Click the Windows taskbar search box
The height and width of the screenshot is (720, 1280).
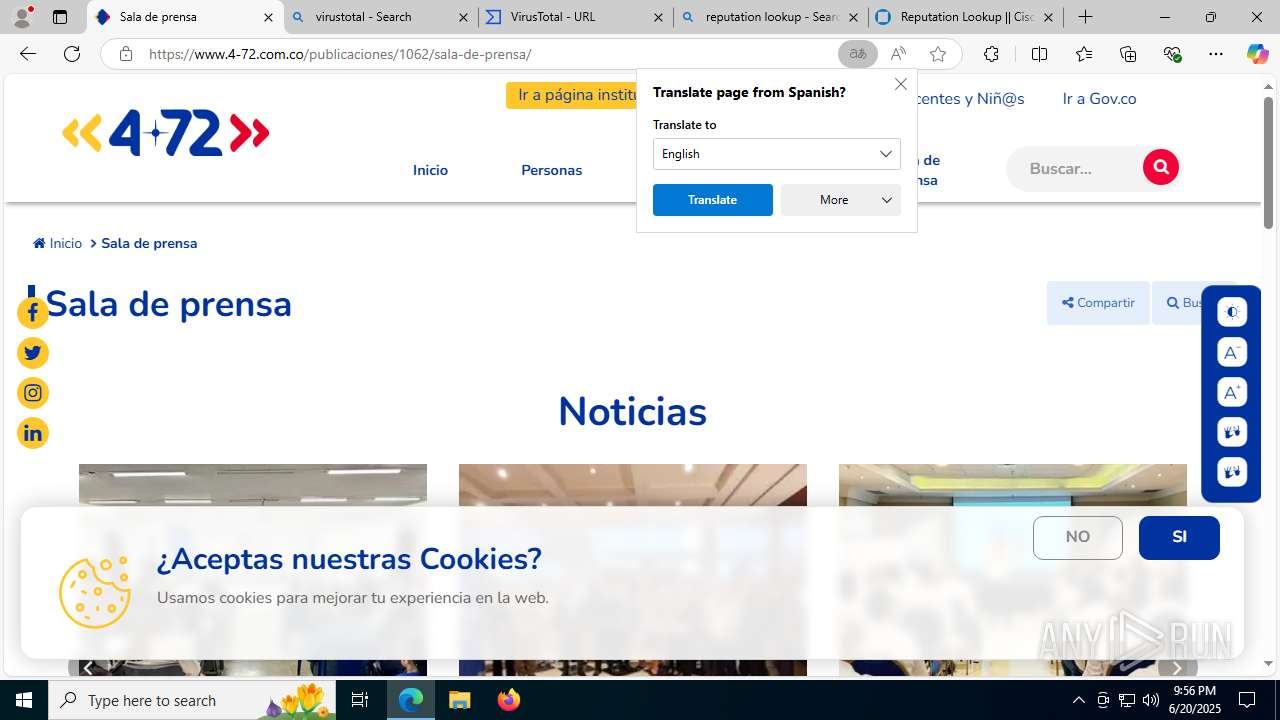coord(192,700)
